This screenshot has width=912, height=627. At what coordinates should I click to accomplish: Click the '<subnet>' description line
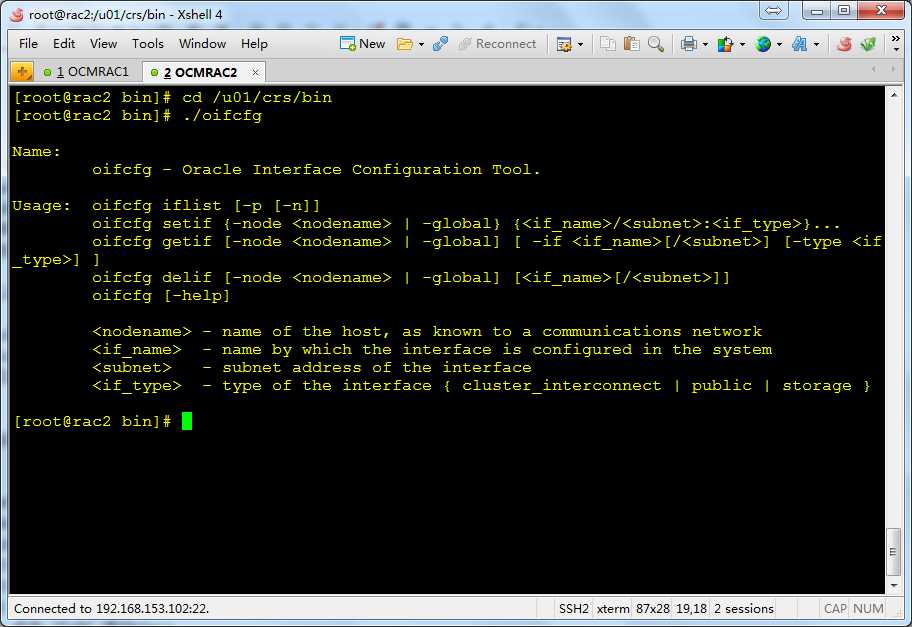click(312, 368)
